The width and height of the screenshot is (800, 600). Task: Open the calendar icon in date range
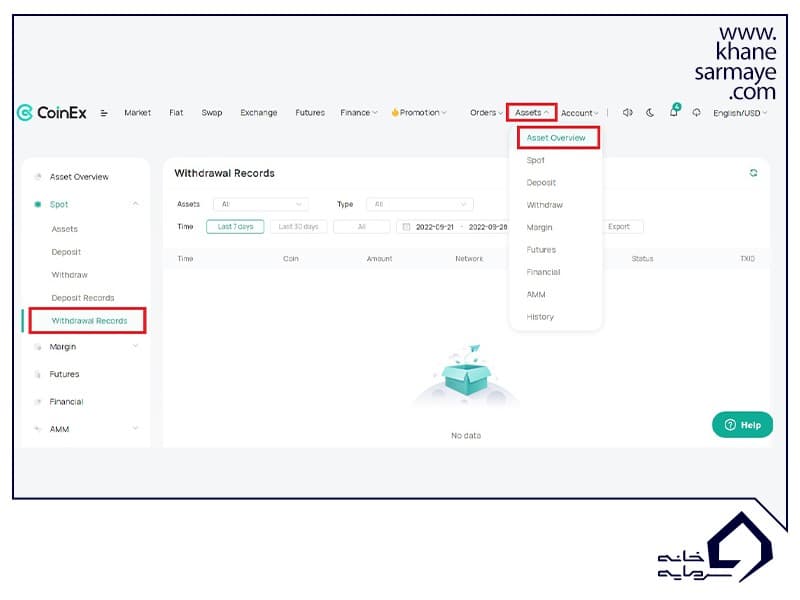406,227
